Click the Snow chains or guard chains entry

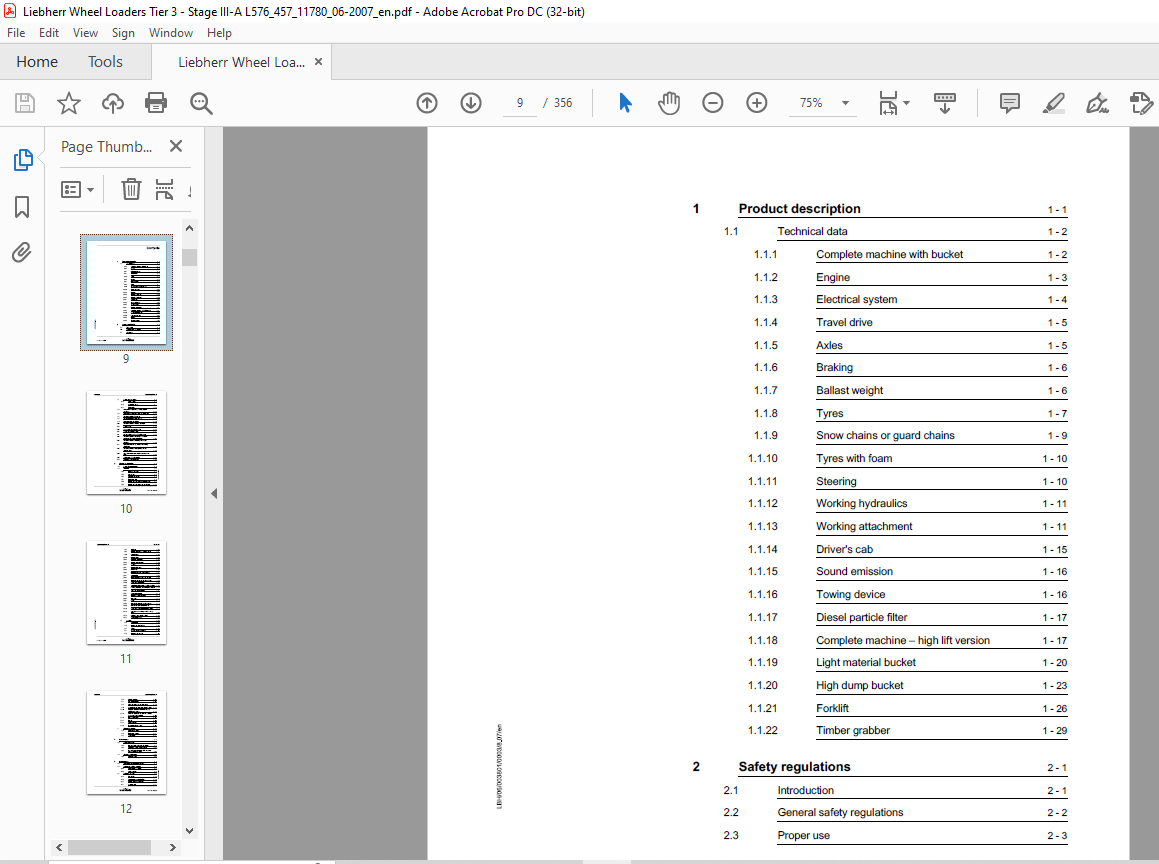886,435
